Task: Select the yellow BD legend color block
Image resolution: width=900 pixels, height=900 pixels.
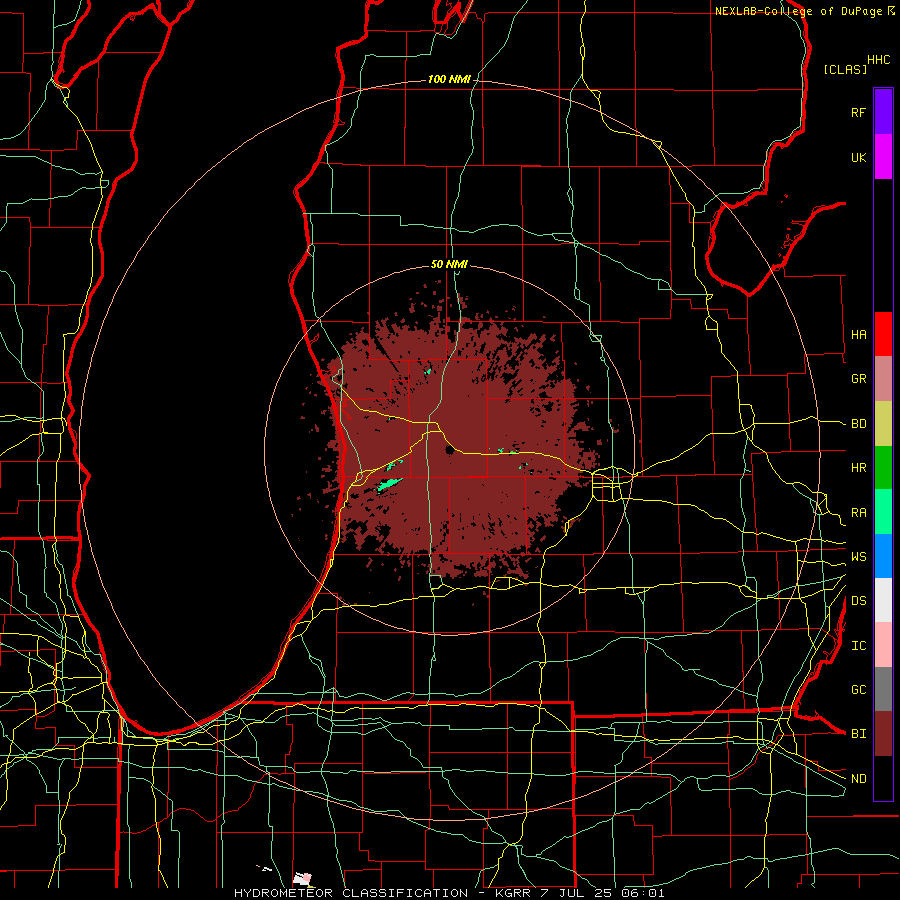Action: pyautogui.click(x=883, y=424)
